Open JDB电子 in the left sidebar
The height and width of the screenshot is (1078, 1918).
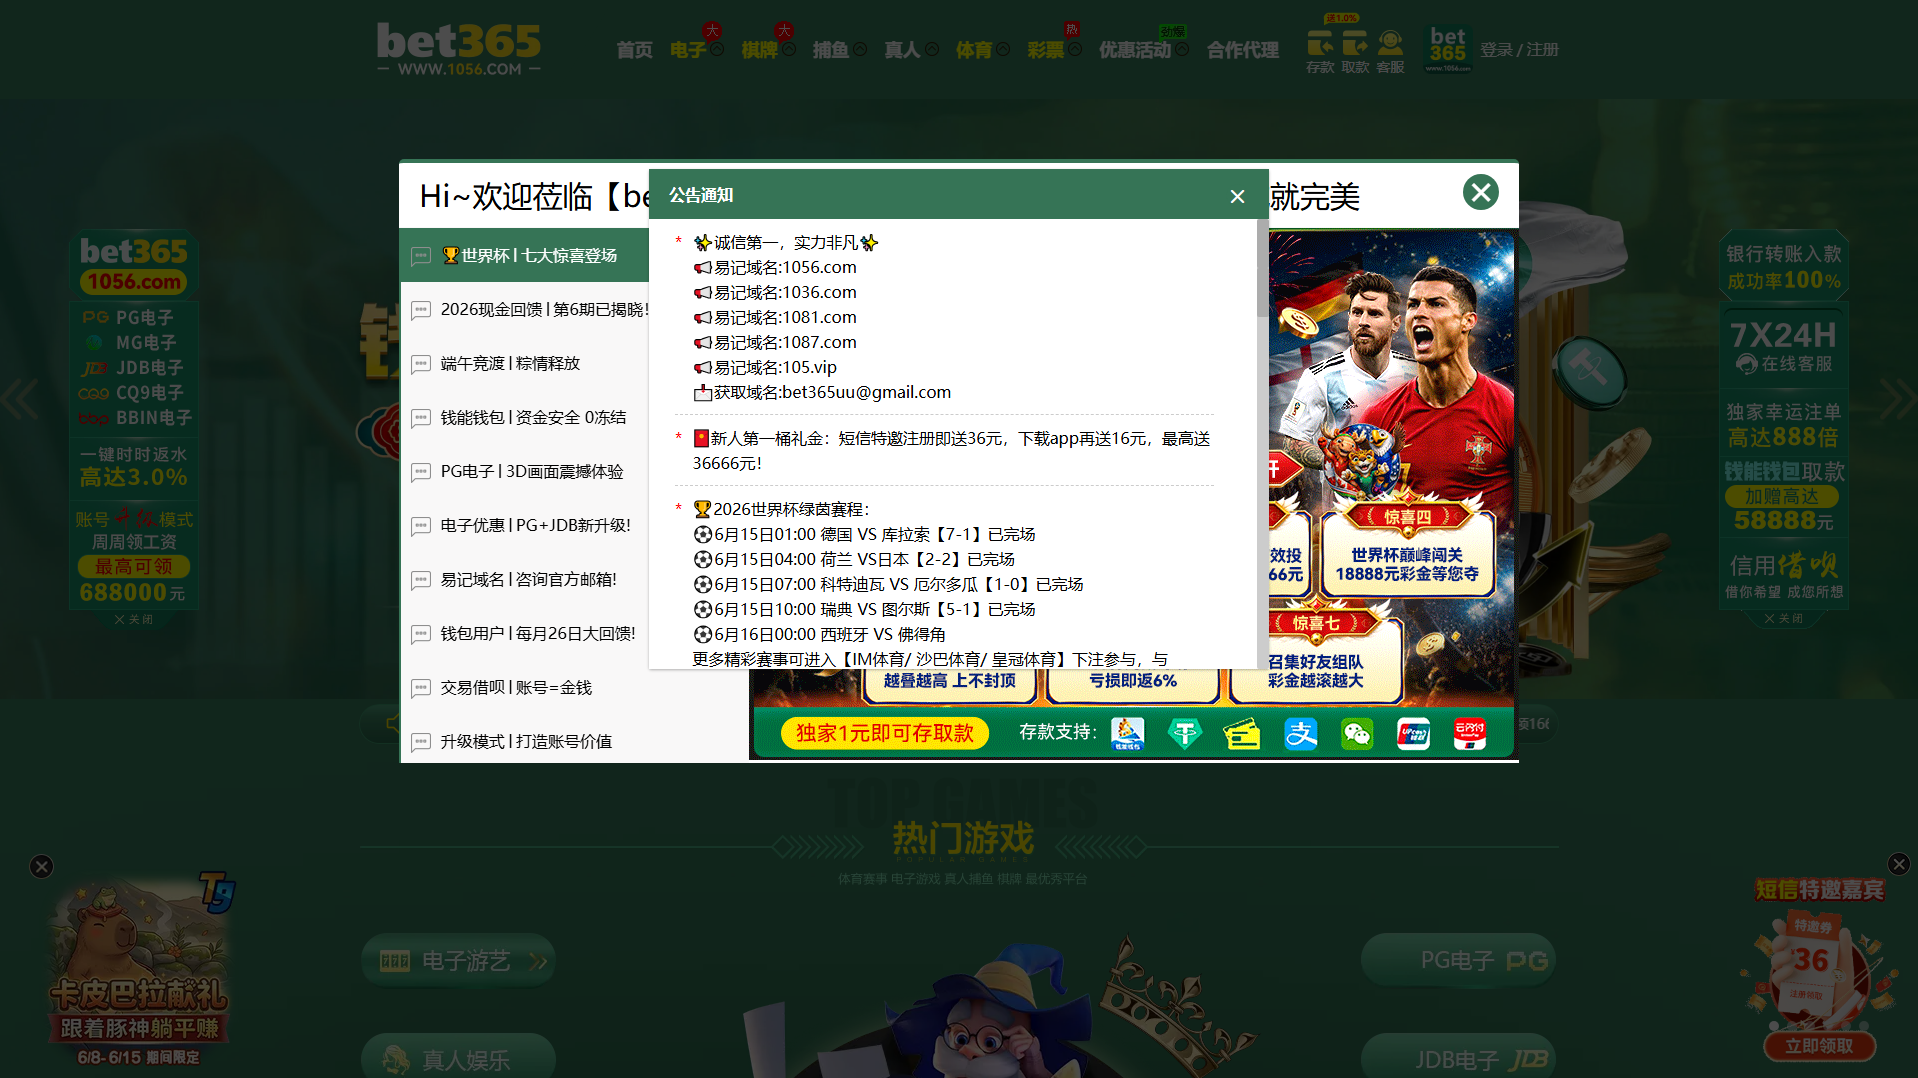click(x=136, y=367)
